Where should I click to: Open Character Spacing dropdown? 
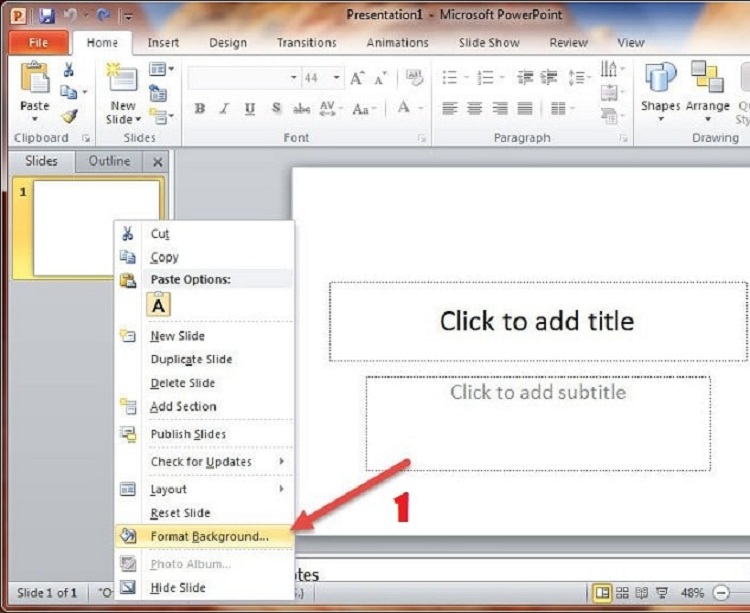(331, 109)
